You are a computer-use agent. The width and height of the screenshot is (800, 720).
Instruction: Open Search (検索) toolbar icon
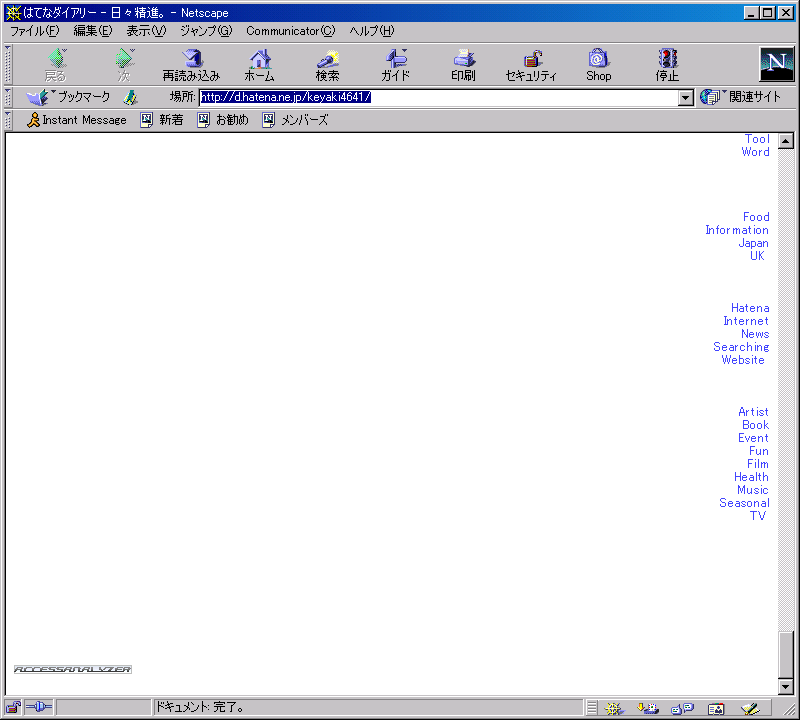coord(328,64)
